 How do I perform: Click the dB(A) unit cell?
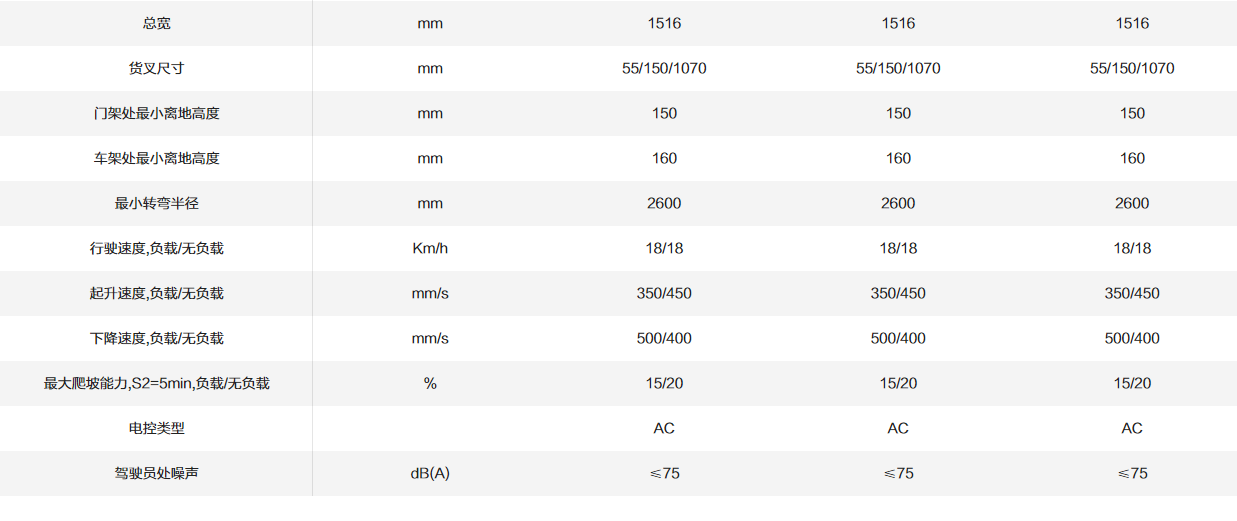[x=430, y=473]
